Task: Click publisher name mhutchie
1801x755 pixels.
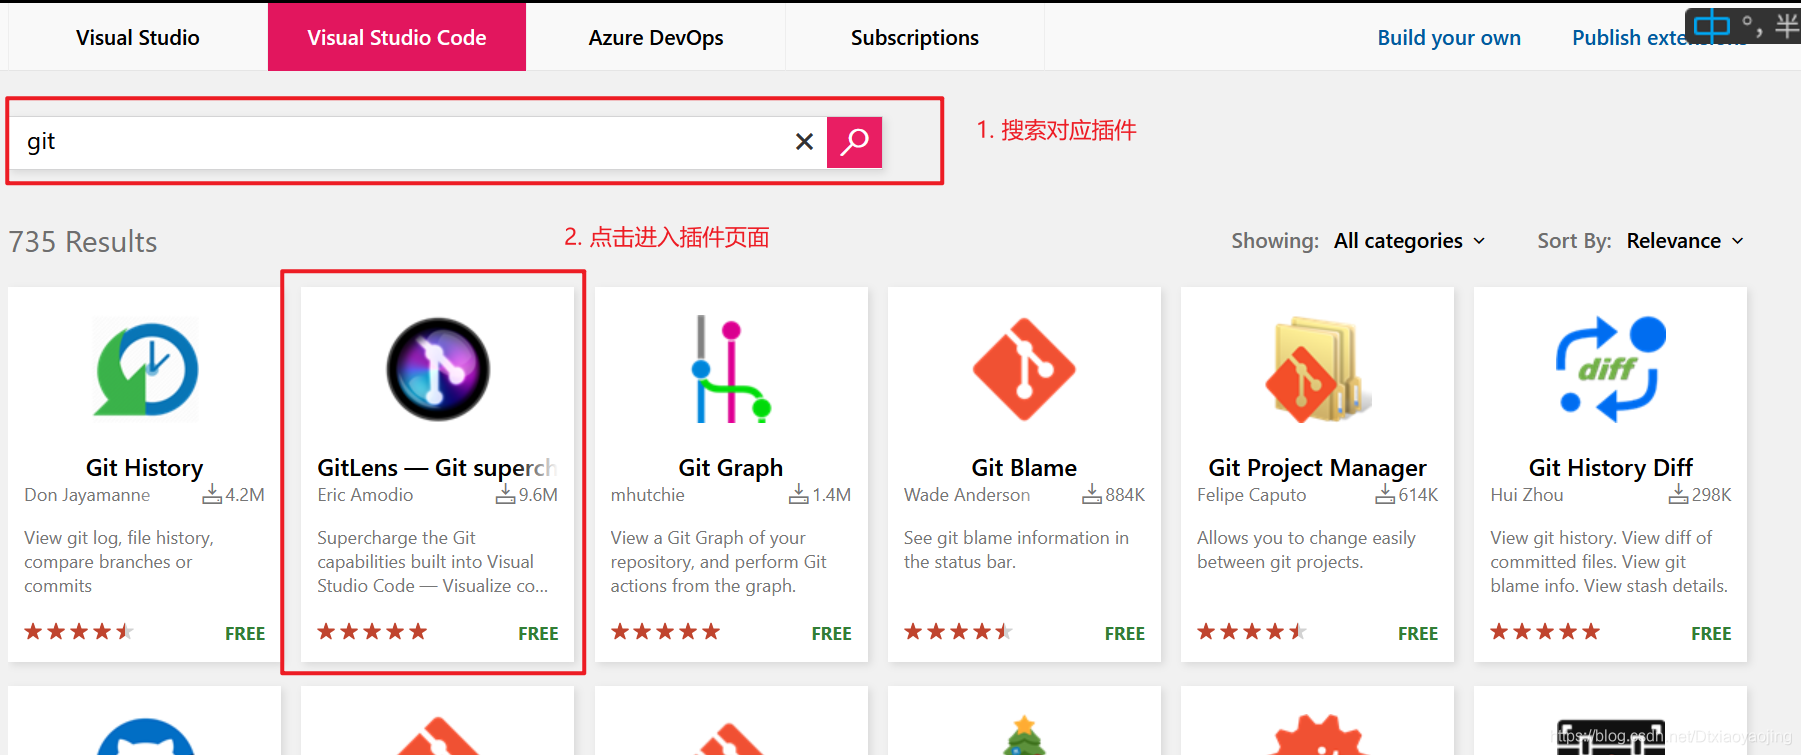Action: (648, 495)
